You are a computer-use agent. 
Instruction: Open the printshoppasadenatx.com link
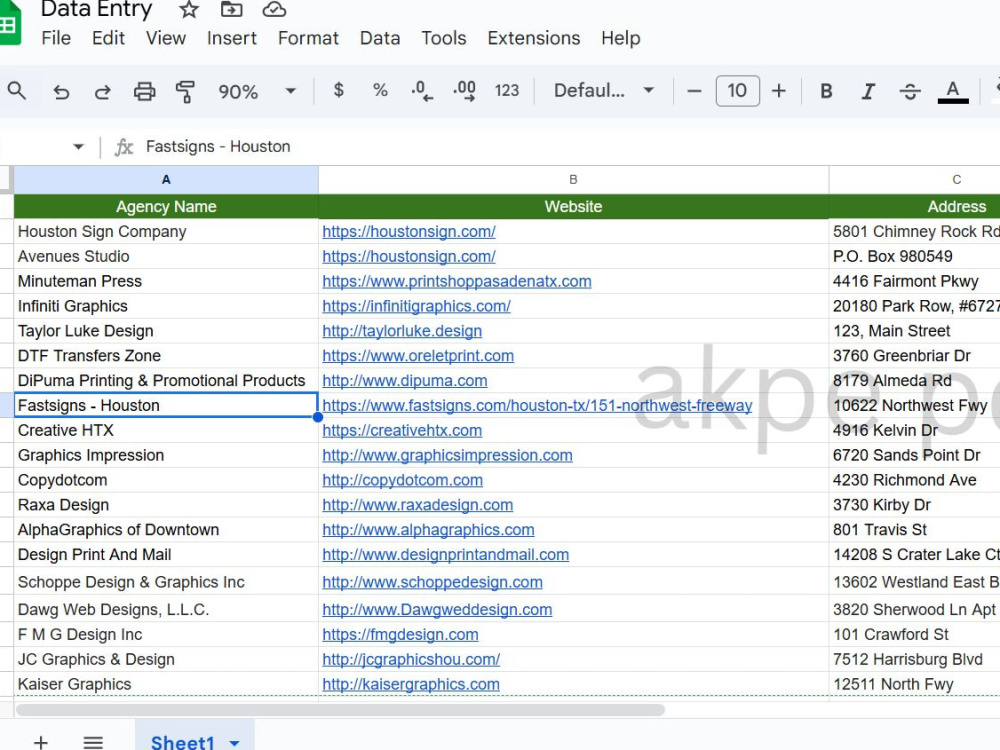[x=457, y=281]
